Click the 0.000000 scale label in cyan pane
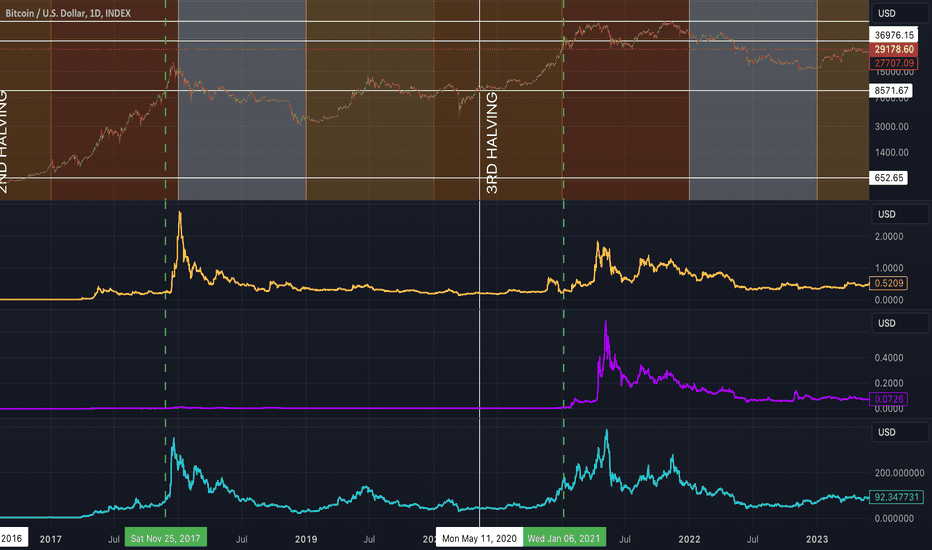The width and height of the screenshot is (932, 550). tap(895, 518)
